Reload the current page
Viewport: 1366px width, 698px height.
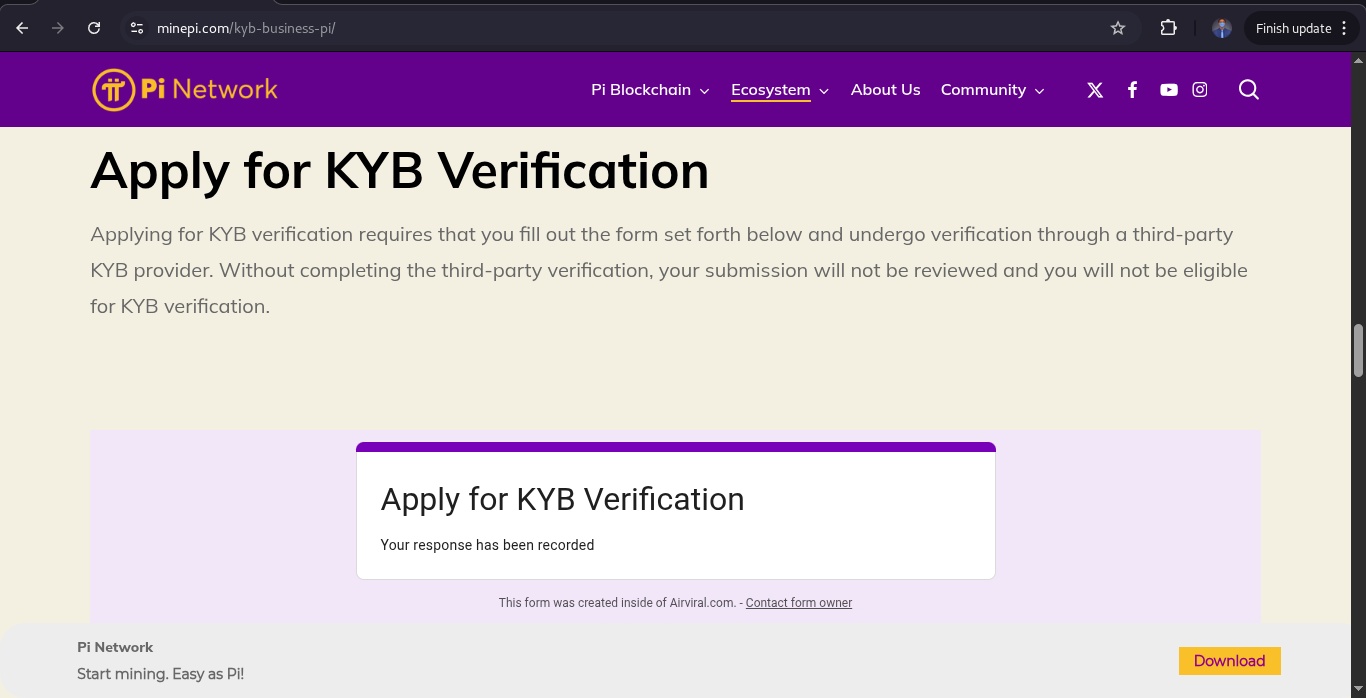click(x=94, y=27)
